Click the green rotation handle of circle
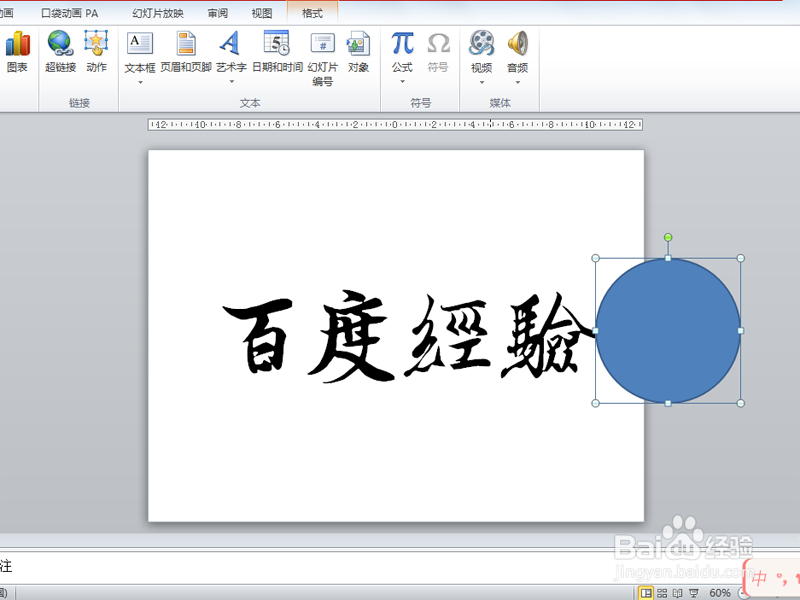The image size is (800, 600). 668,237
